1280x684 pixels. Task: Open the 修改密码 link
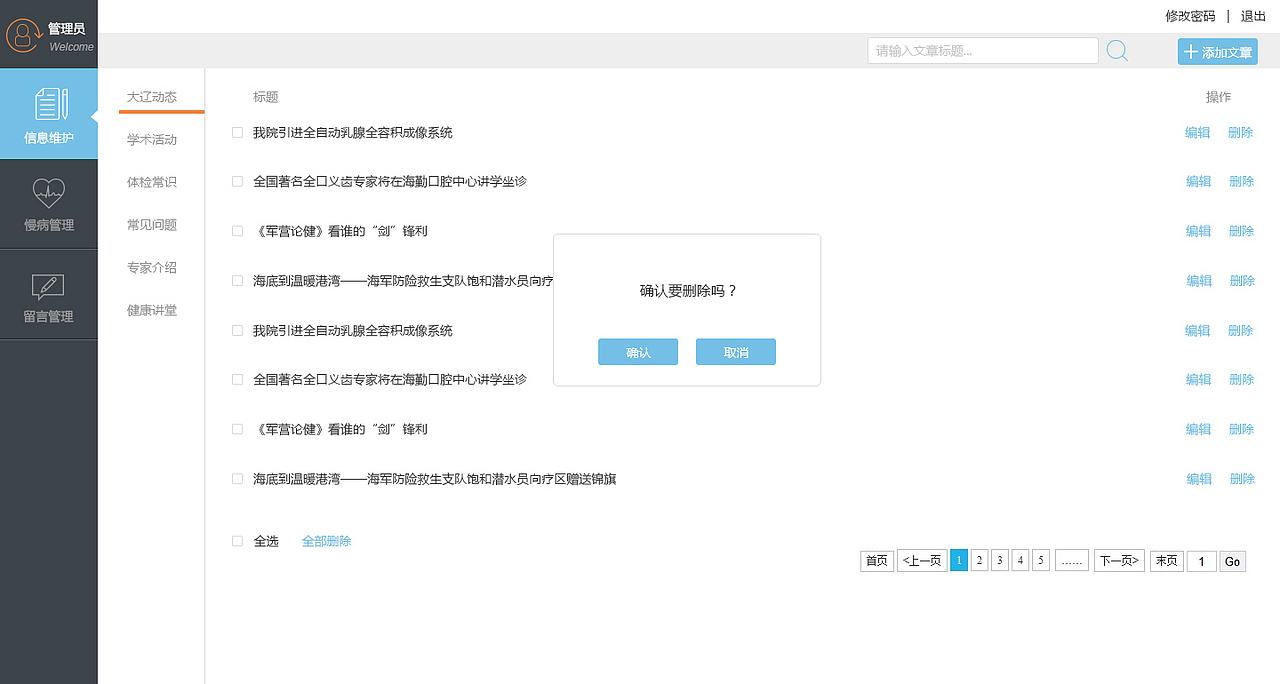pyautogui.click(x=1190, y=16)
